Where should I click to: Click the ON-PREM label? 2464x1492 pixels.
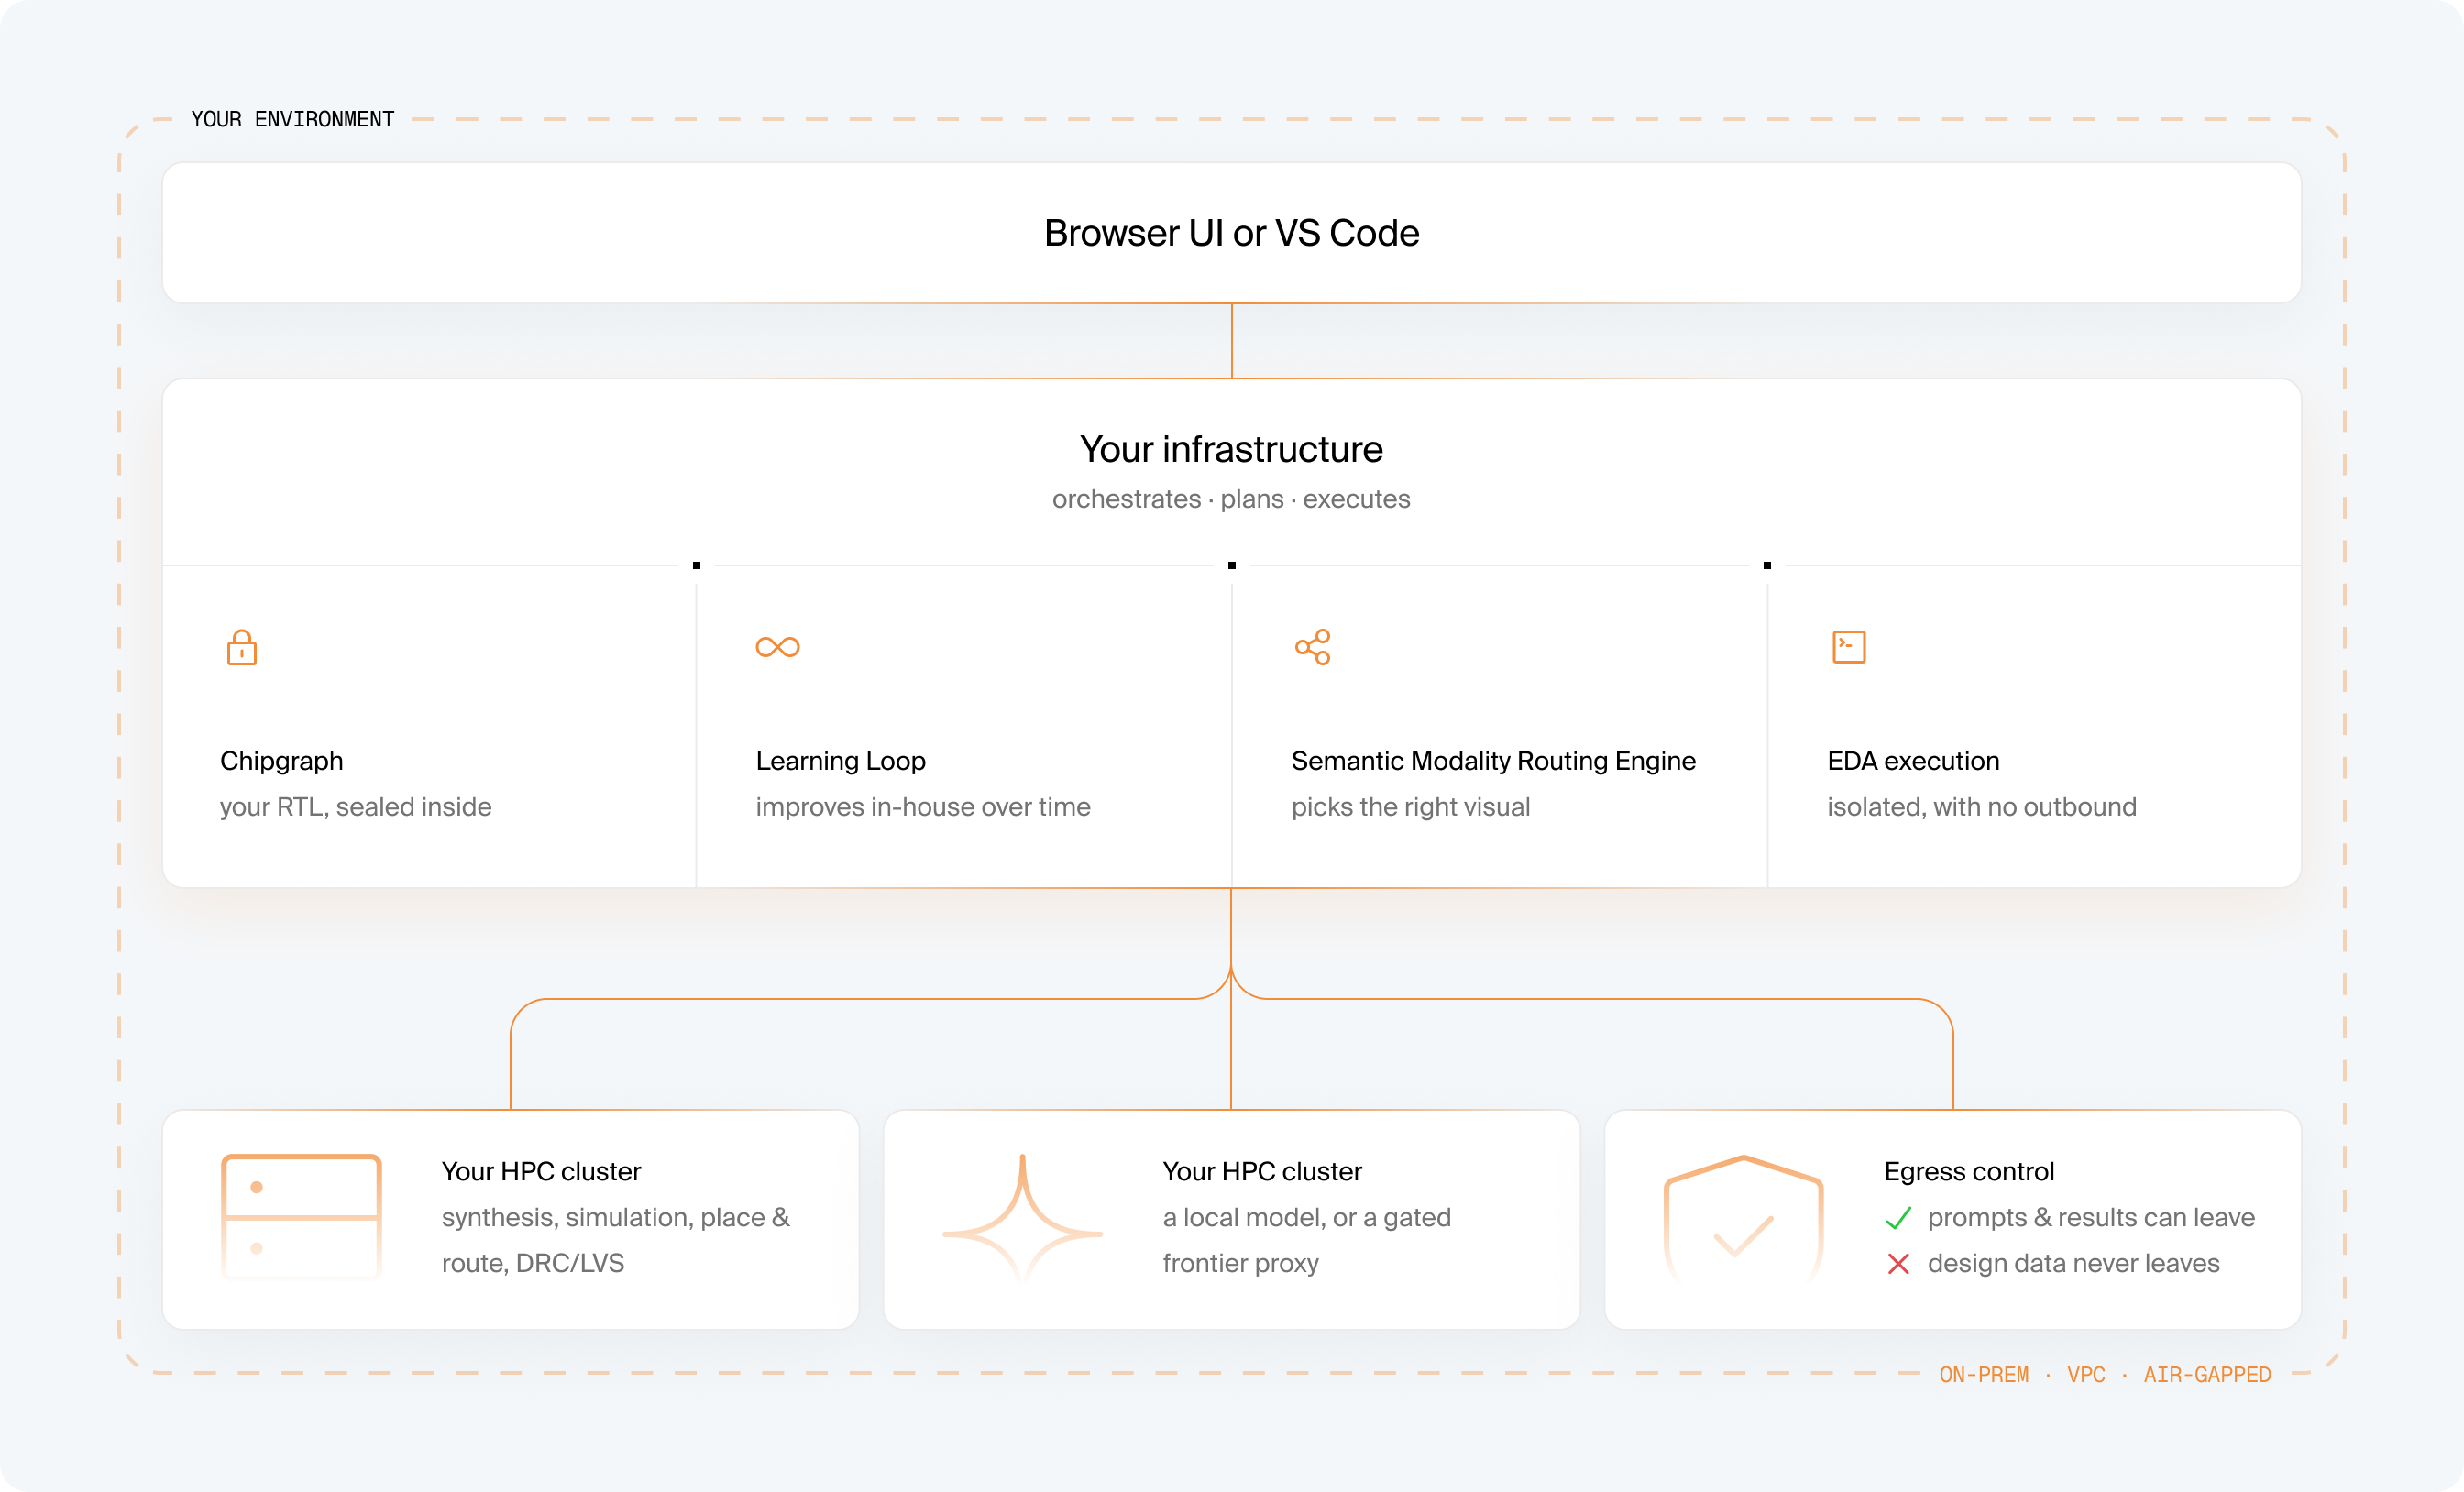tap(1984, 1375)
